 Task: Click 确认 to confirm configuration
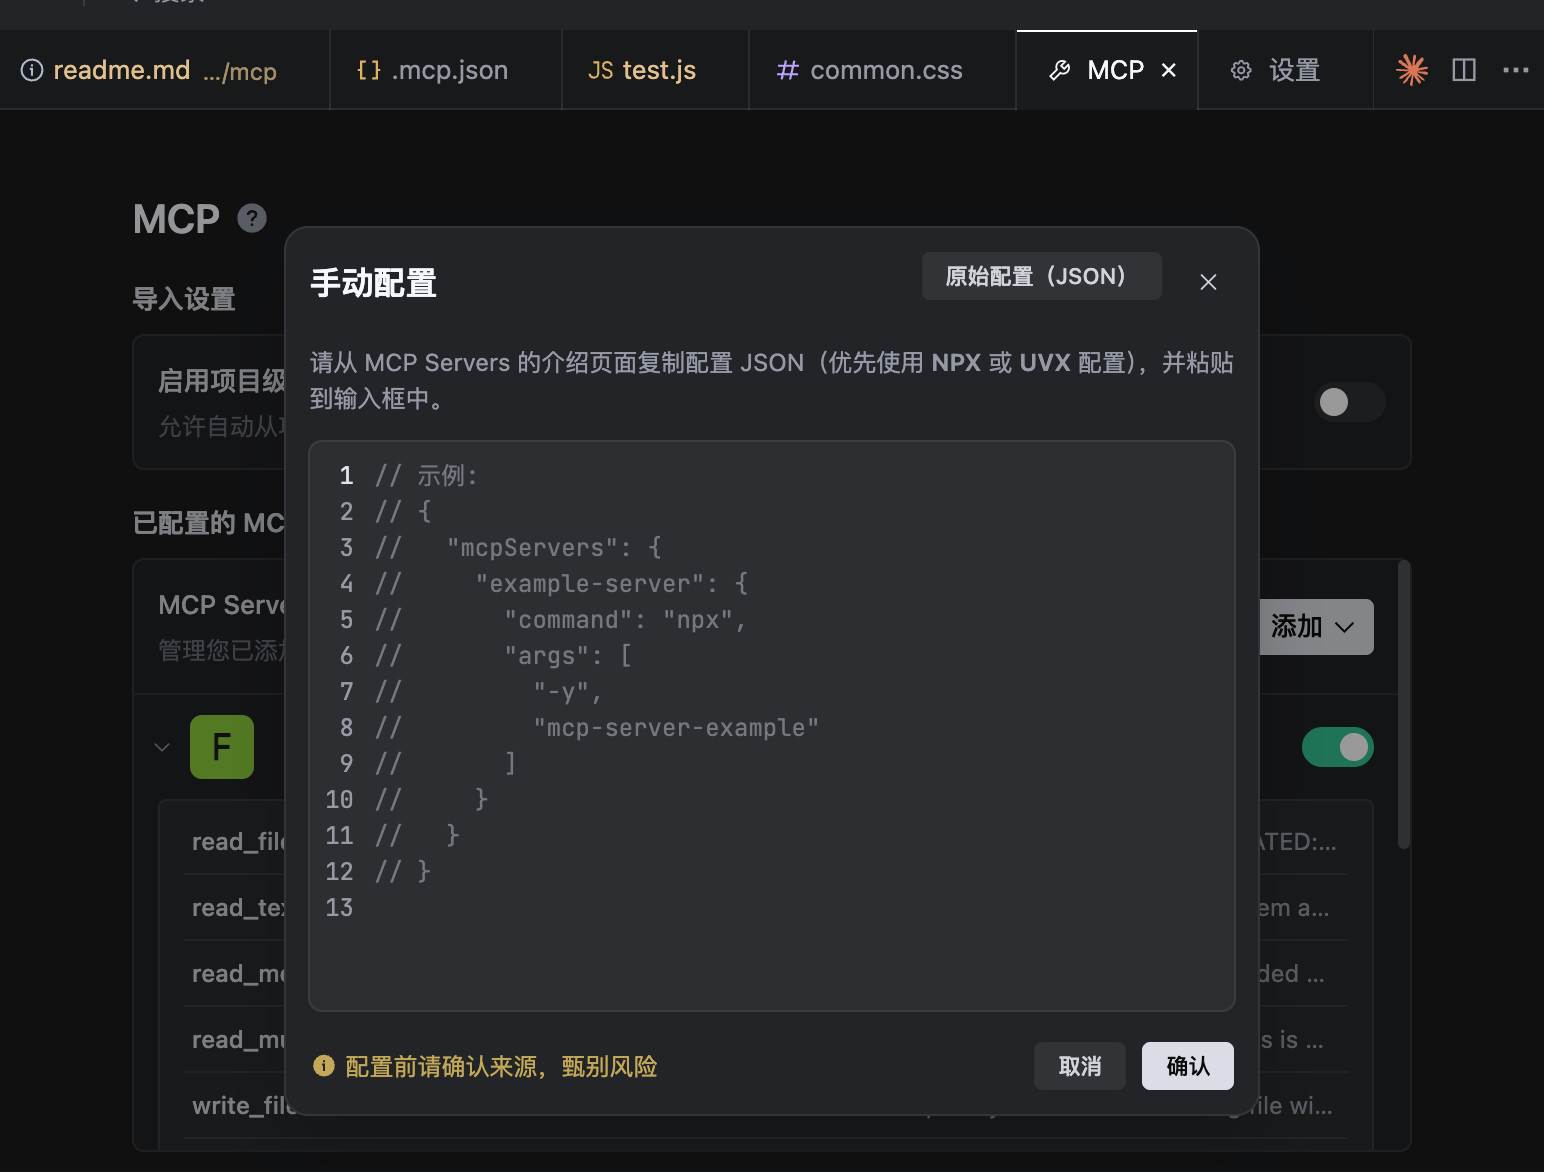(1188, 1066)
